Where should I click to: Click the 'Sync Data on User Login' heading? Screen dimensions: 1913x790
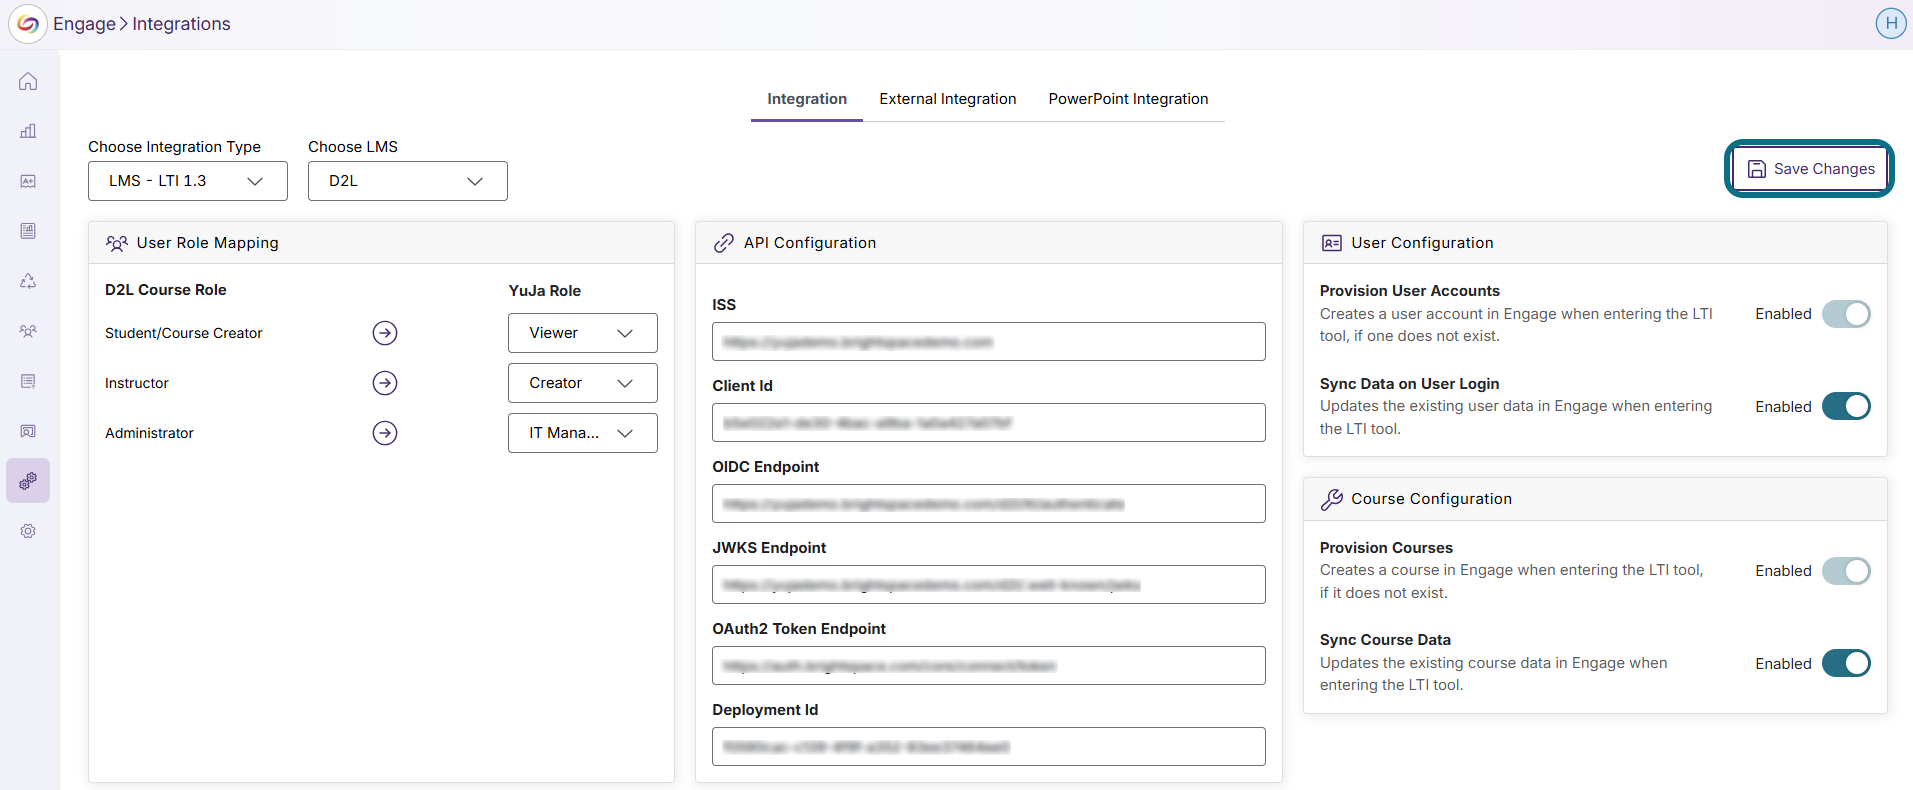(1410, 384)
